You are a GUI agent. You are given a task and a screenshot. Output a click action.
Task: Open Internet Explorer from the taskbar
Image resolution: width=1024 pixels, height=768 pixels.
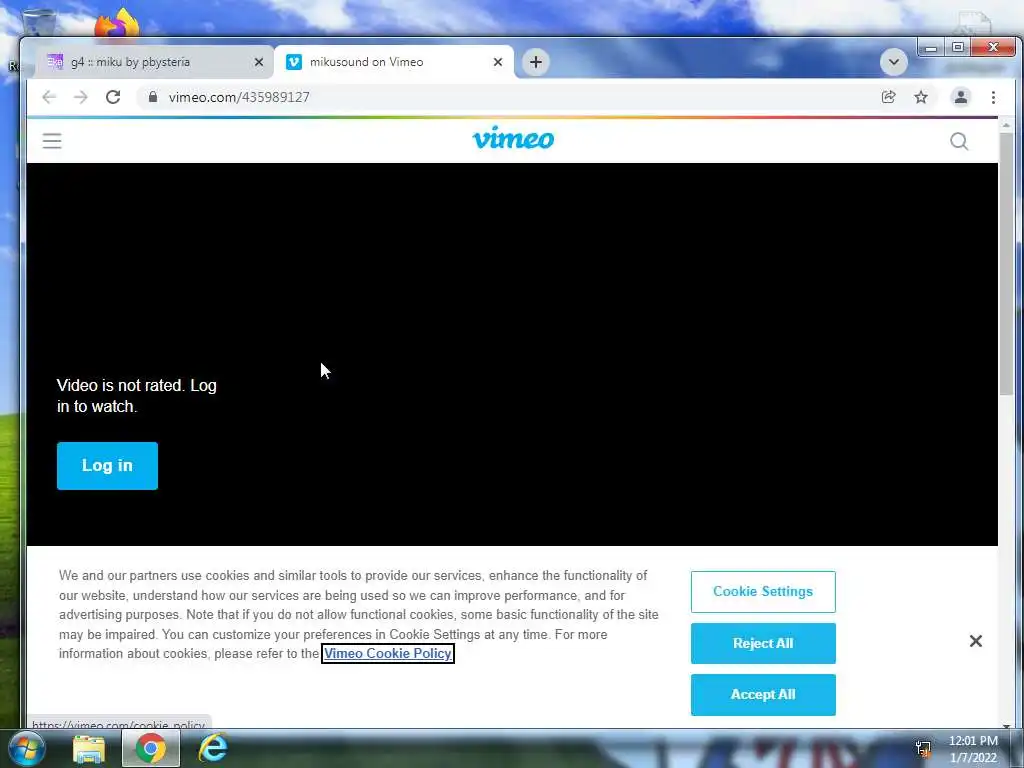(x=213, y=748)
